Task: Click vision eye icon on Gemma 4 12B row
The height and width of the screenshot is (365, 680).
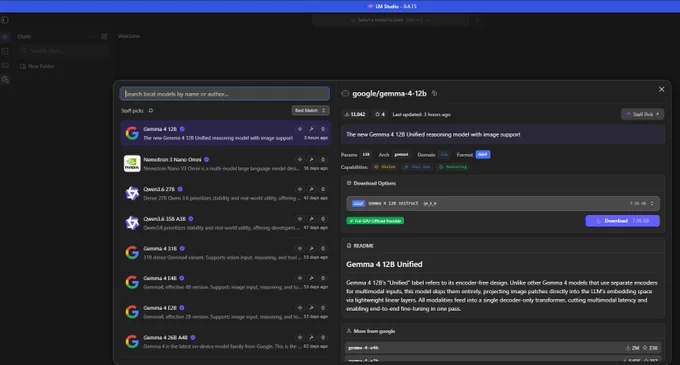Action: click(300, 129)
